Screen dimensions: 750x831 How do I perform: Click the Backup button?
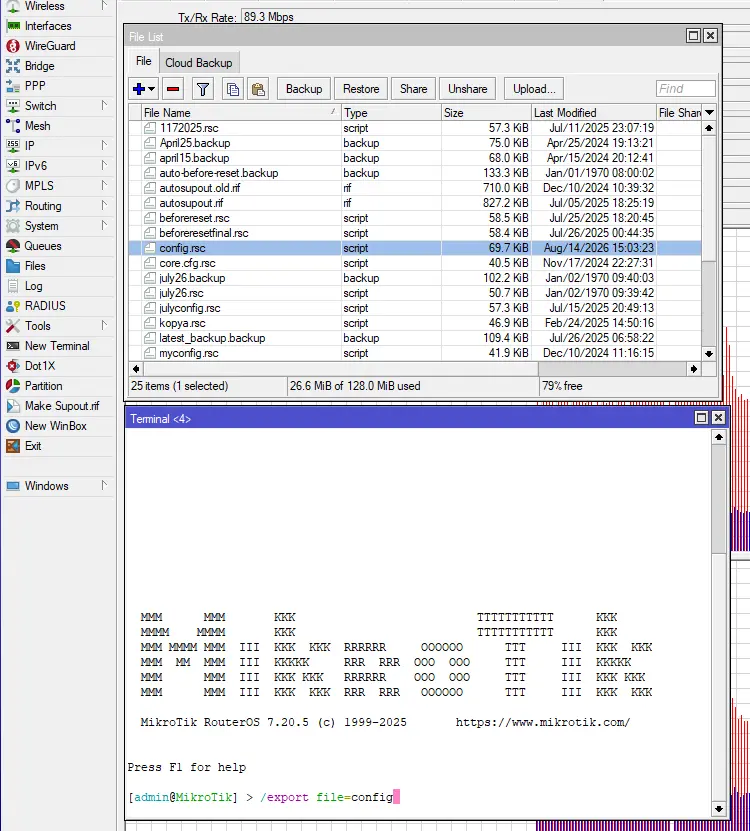(304, 89)
